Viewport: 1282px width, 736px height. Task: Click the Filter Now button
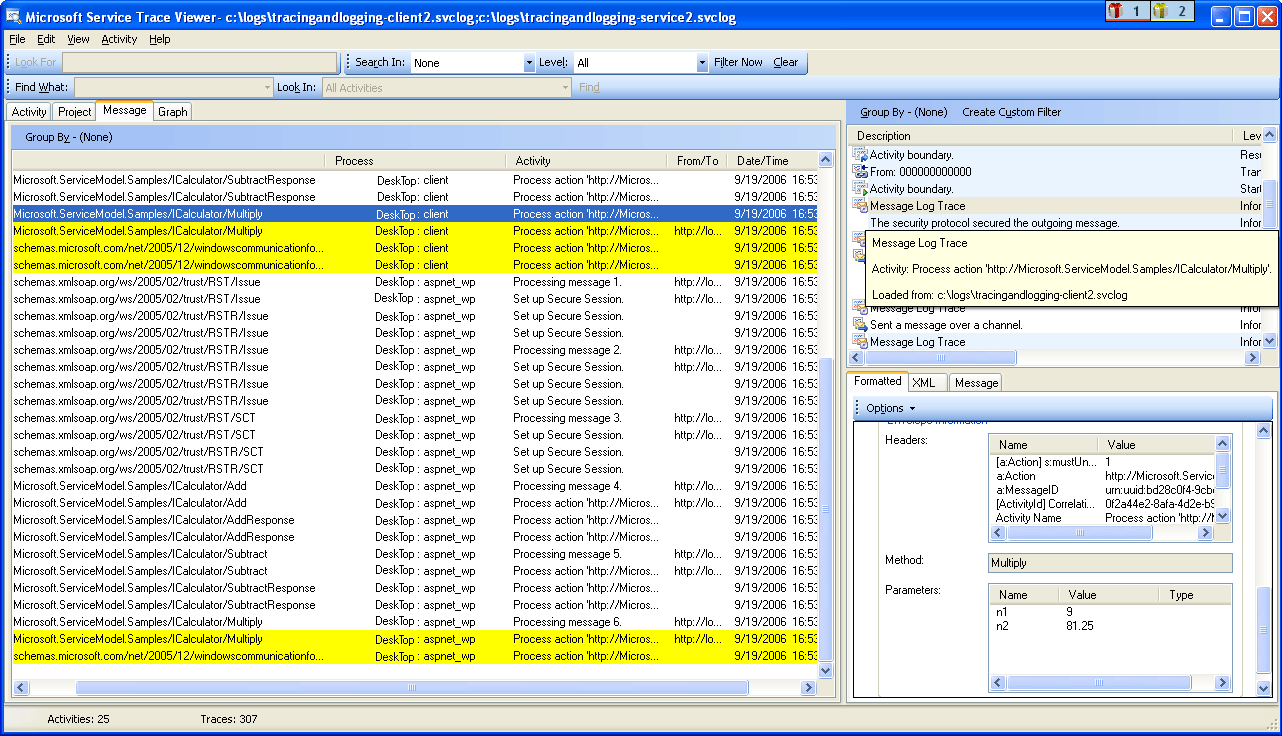click(739, 62)
